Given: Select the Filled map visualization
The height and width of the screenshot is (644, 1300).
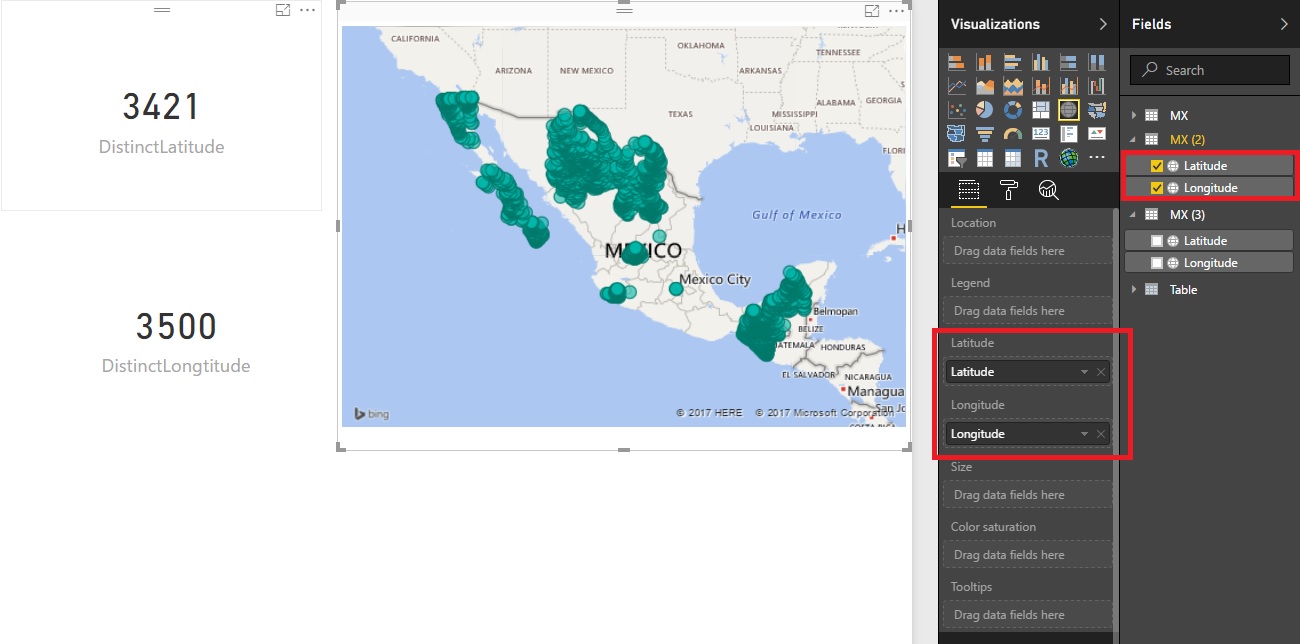Looking at the screenshot, I should [1096, 110].
